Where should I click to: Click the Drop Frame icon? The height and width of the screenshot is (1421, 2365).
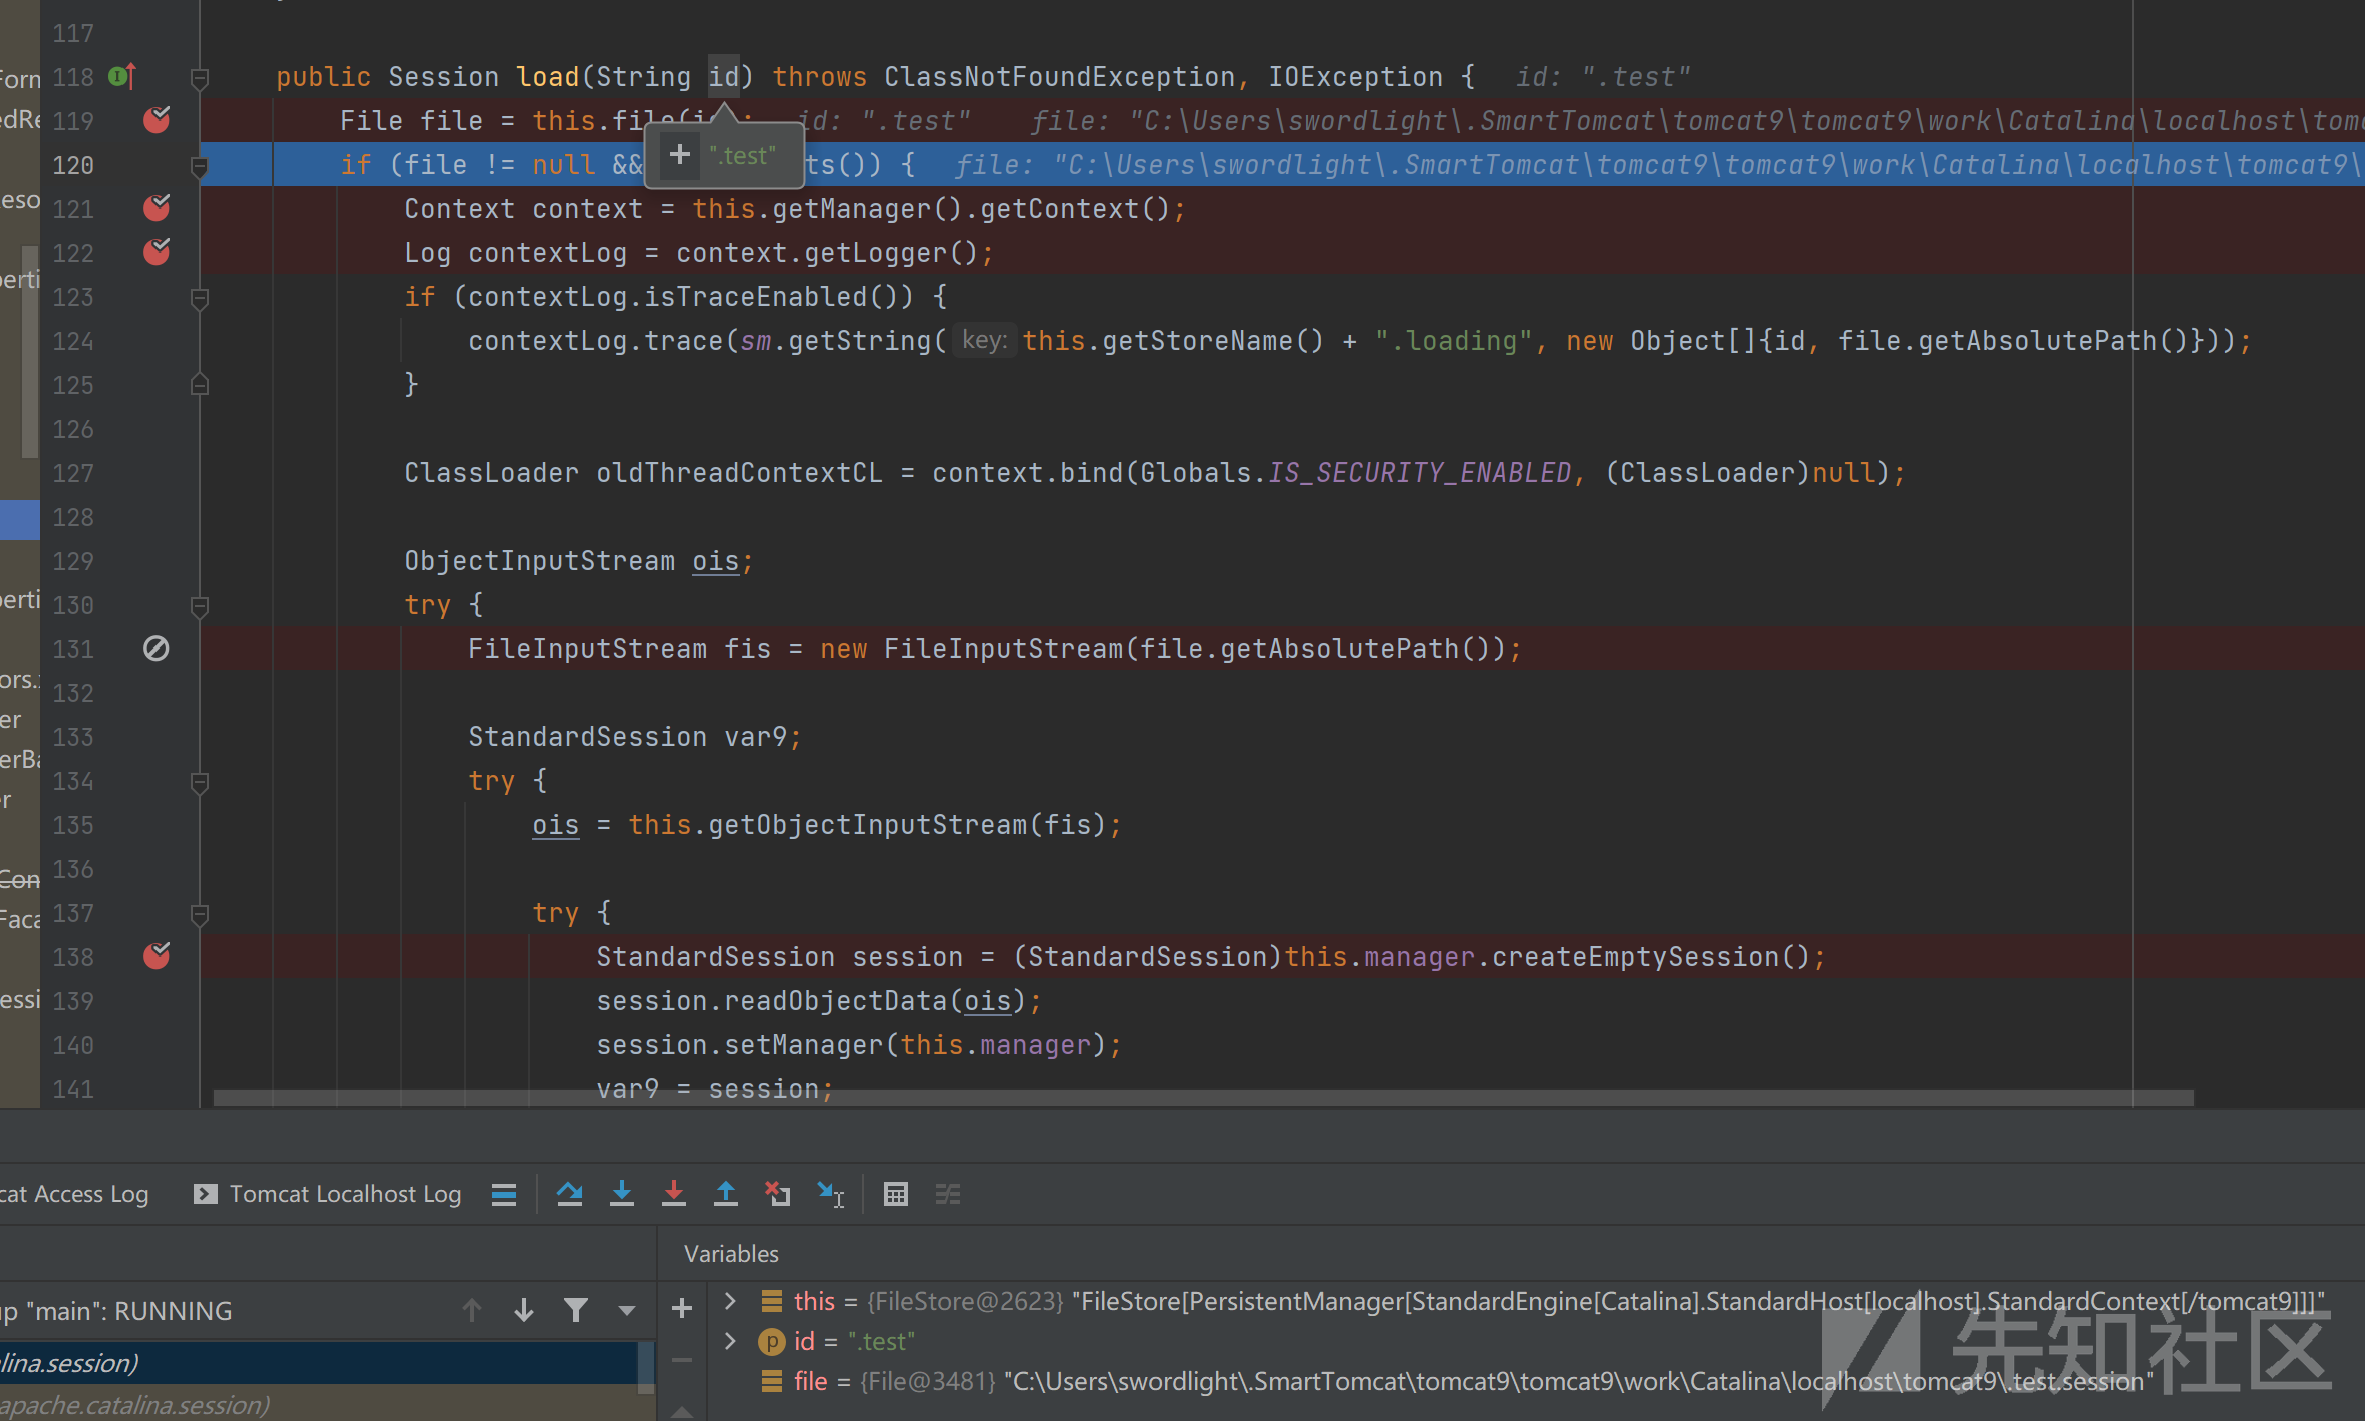778,1194
